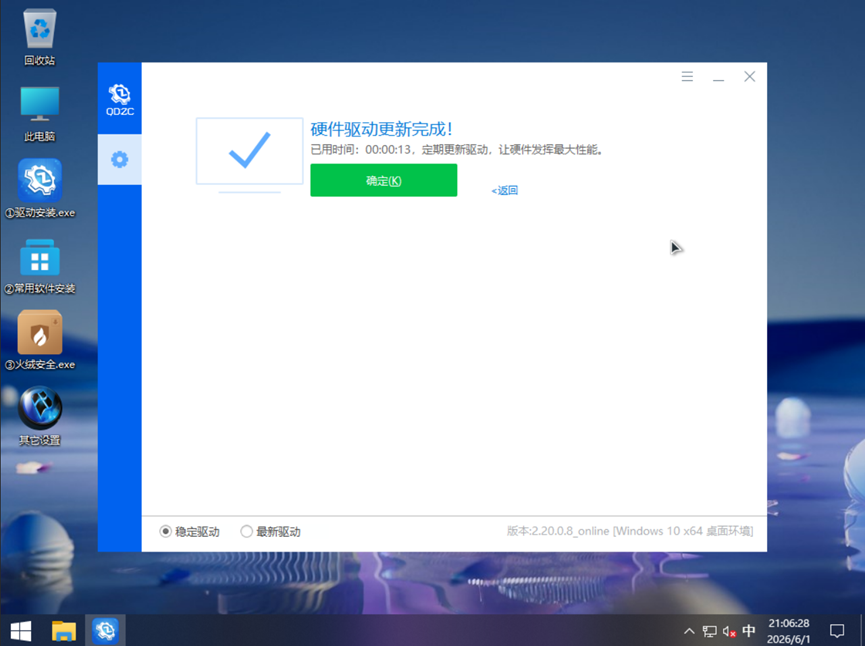This screenshot has width=865, height=646.
Task: Click the driver tool taskbar icon
Action: coord(105,631)
